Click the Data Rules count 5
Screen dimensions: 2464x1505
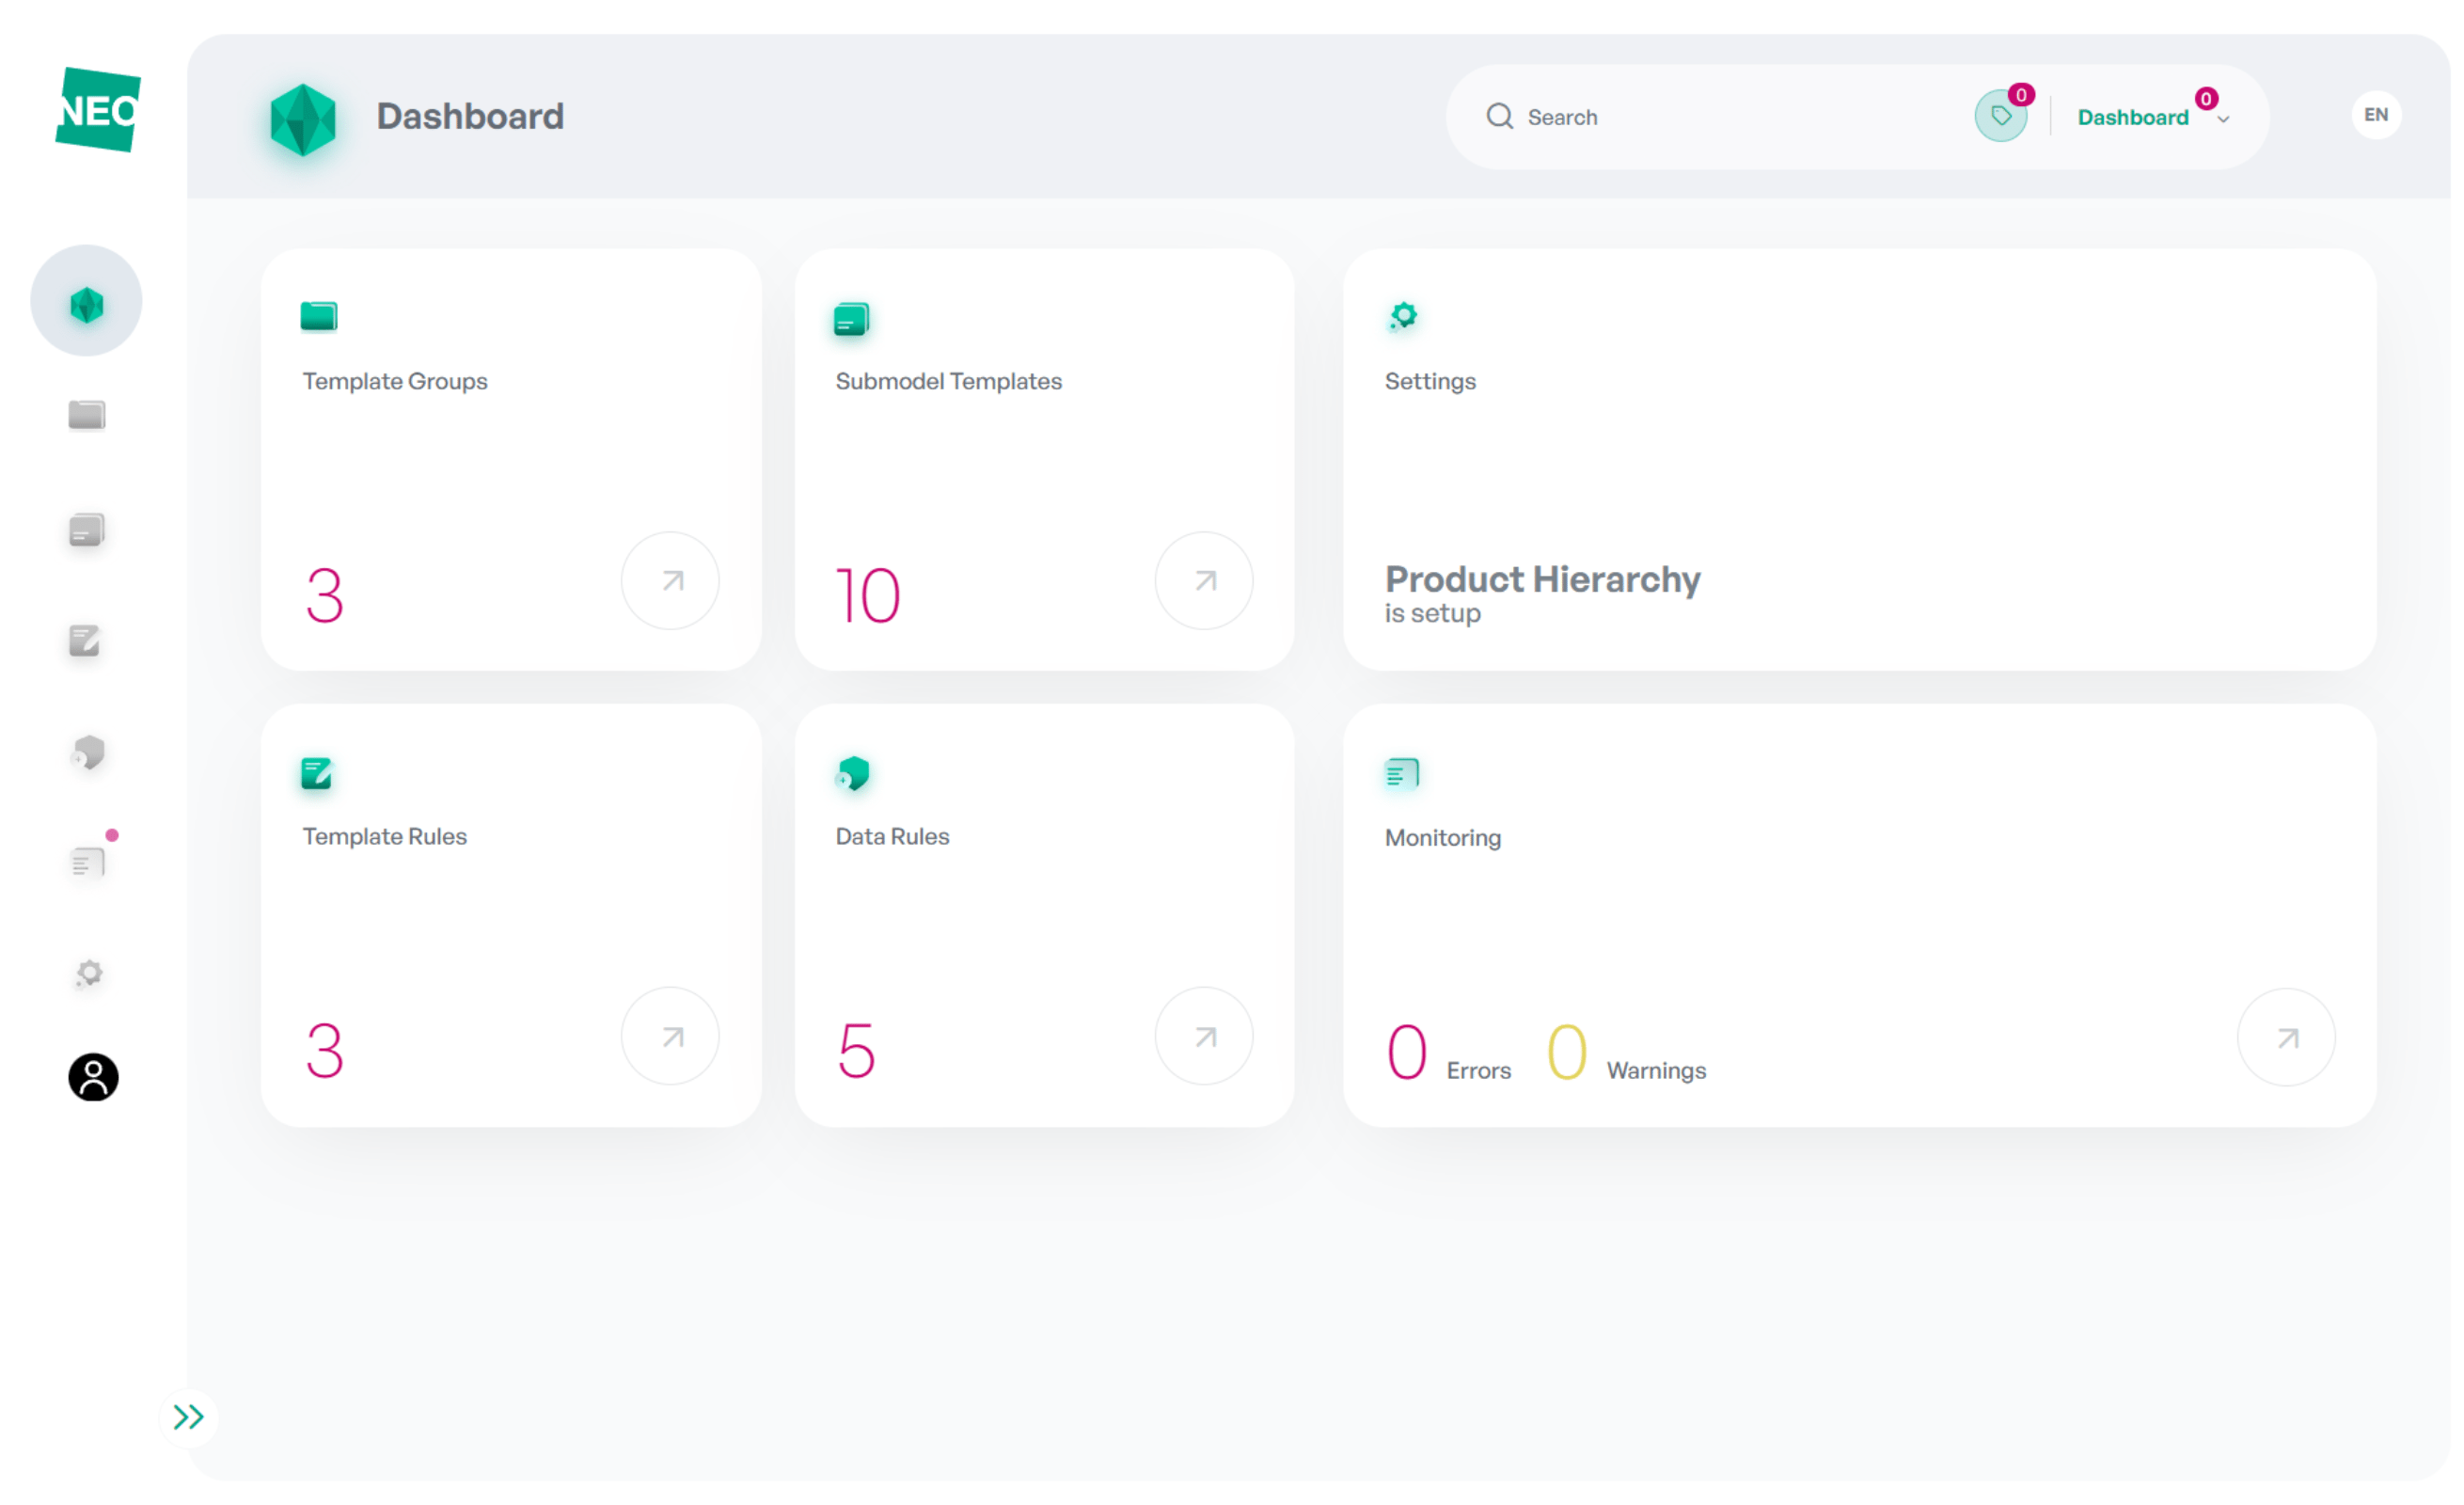click(859, 1053)
